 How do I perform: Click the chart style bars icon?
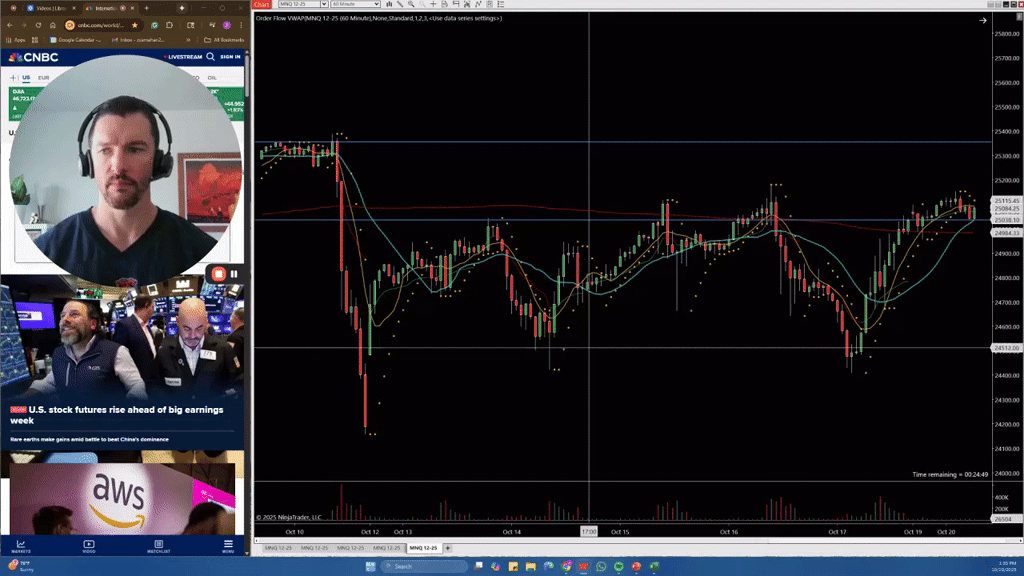pos(389,4)
